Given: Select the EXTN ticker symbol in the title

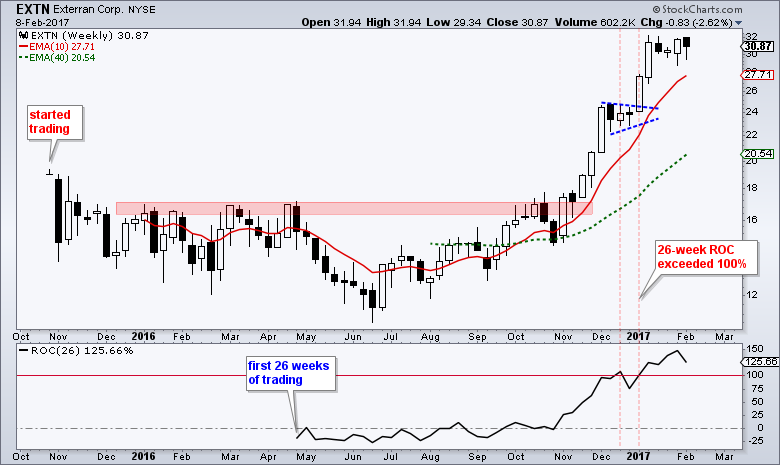Looking at the screenshot, I should click(32, 9).
